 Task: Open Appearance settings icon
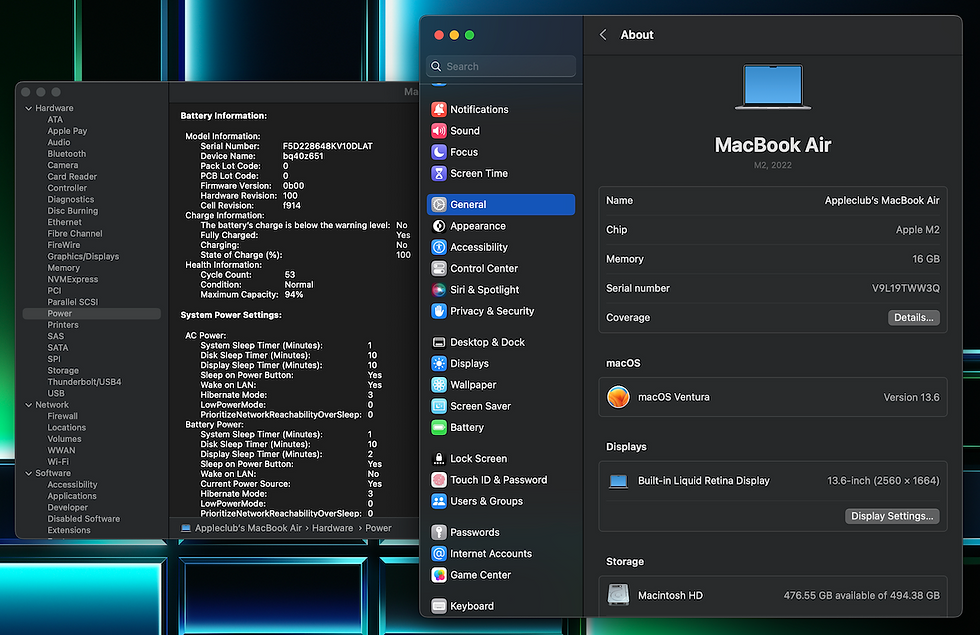point(439,226)
